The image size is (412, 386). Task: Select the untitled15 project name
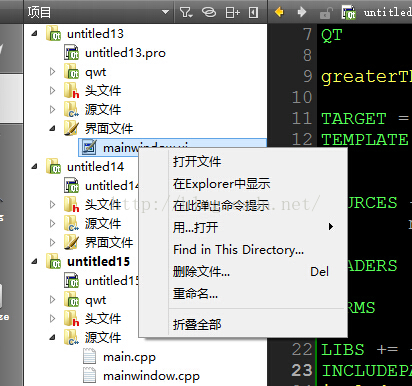point(98,262)
